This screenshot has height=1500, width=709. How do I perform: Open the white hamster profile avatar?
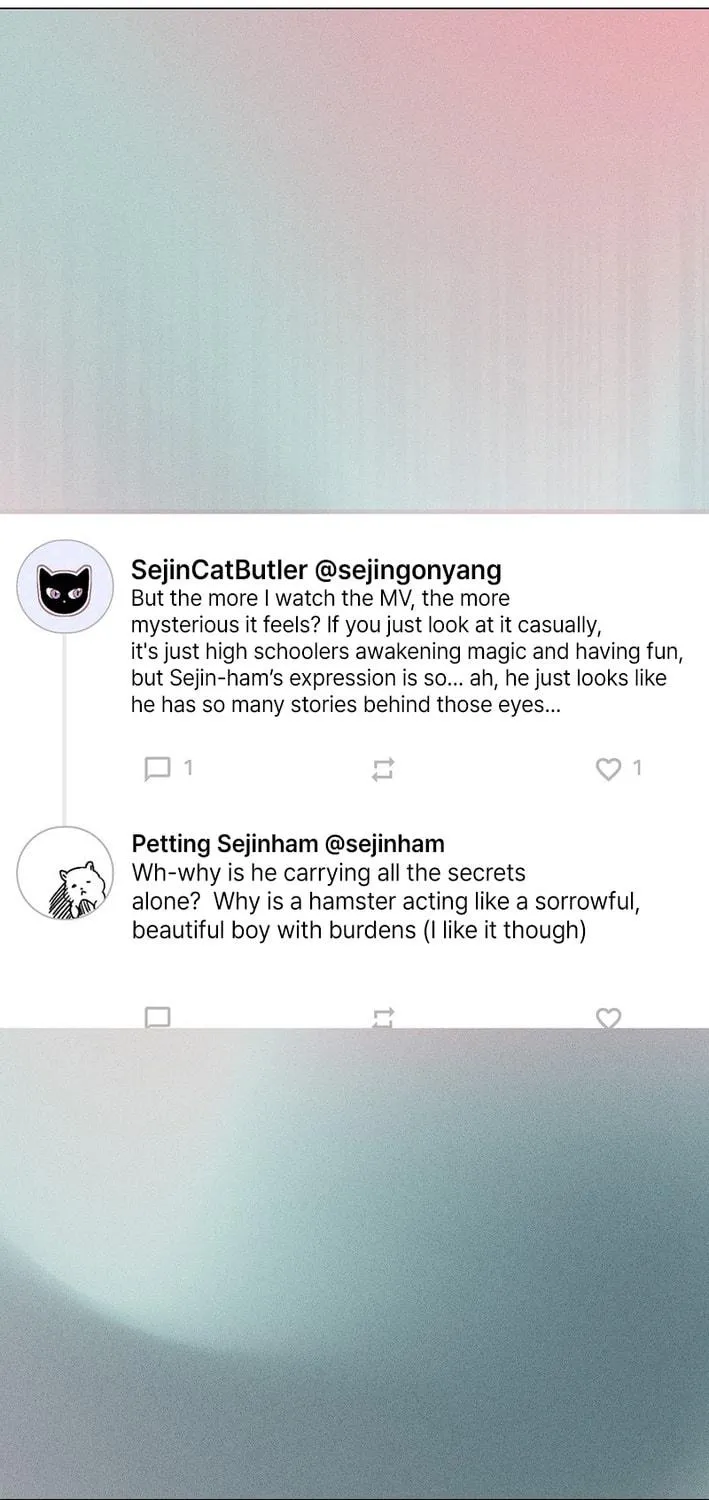click(65, 874)
